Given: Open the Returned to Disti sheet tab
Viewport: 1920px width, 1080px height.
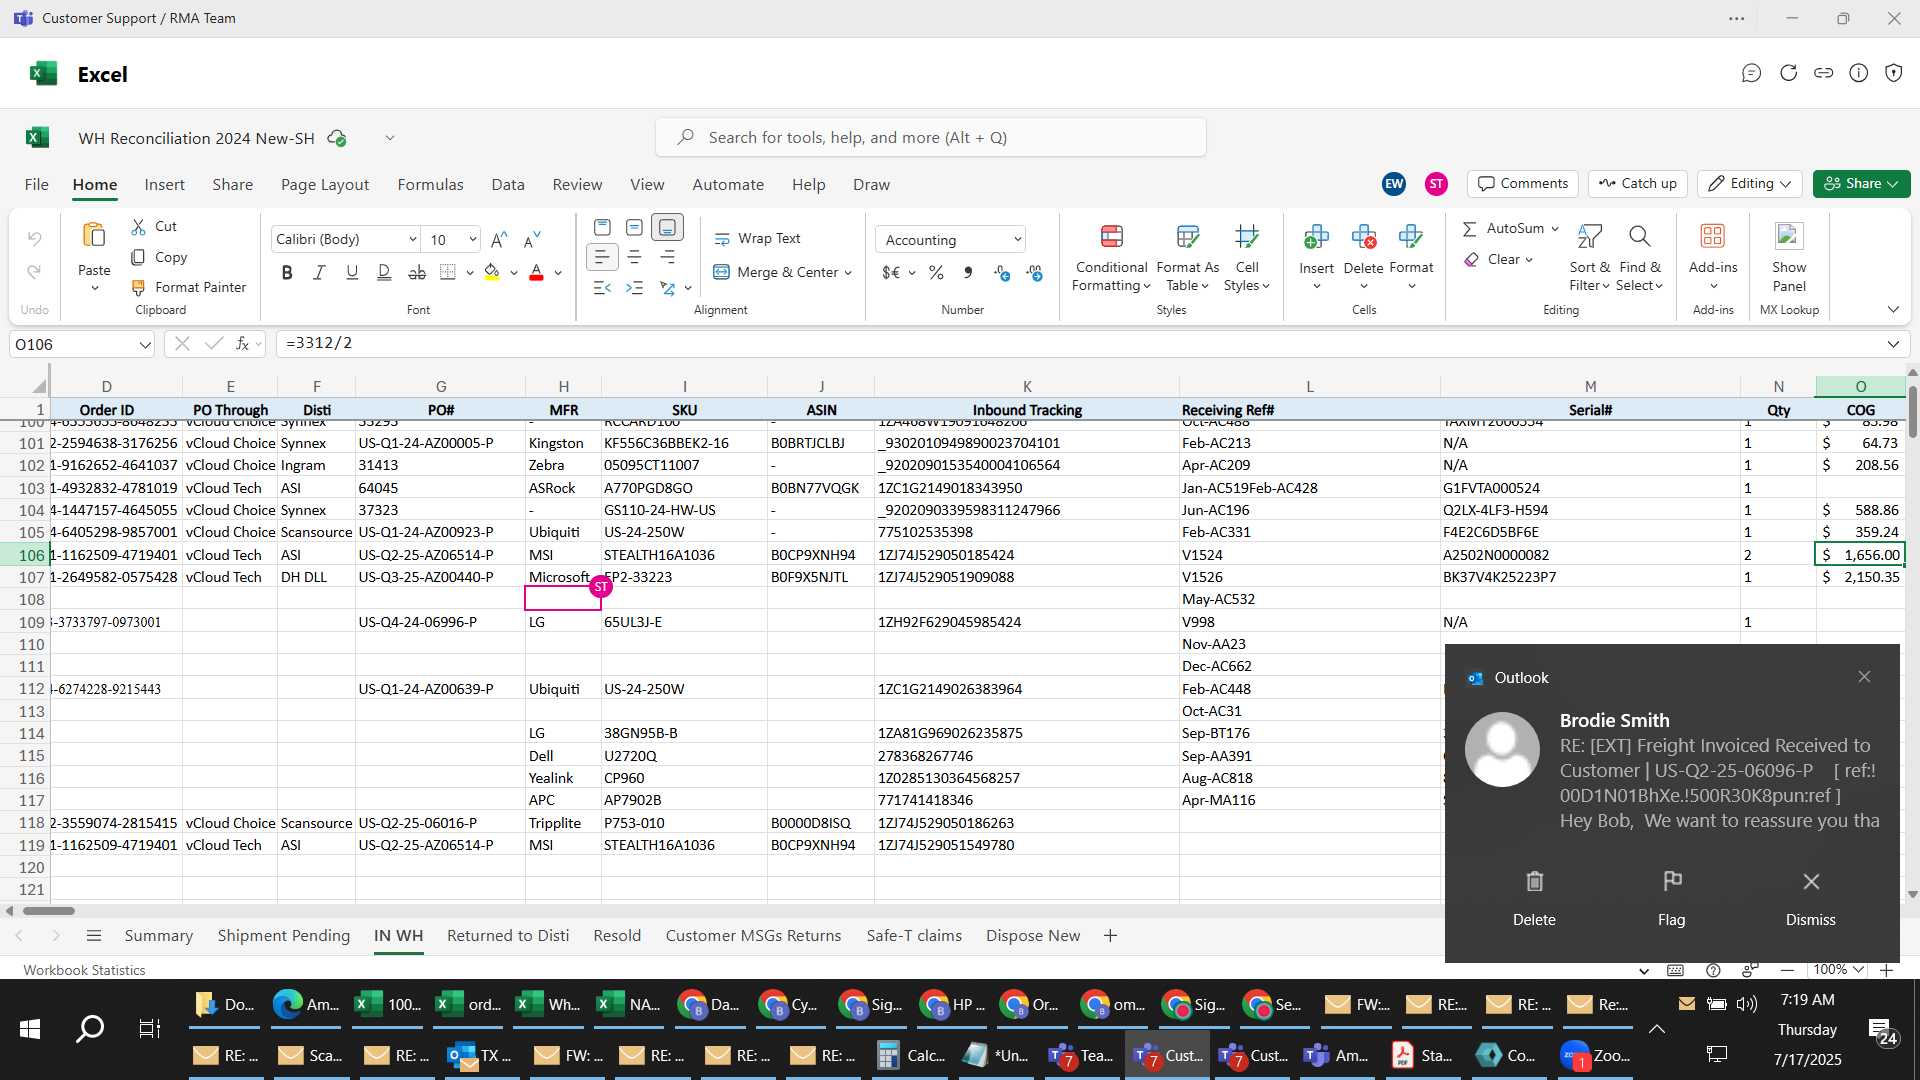Looking at the screenshot, I should pyautogui.click(x=508, y=936).
